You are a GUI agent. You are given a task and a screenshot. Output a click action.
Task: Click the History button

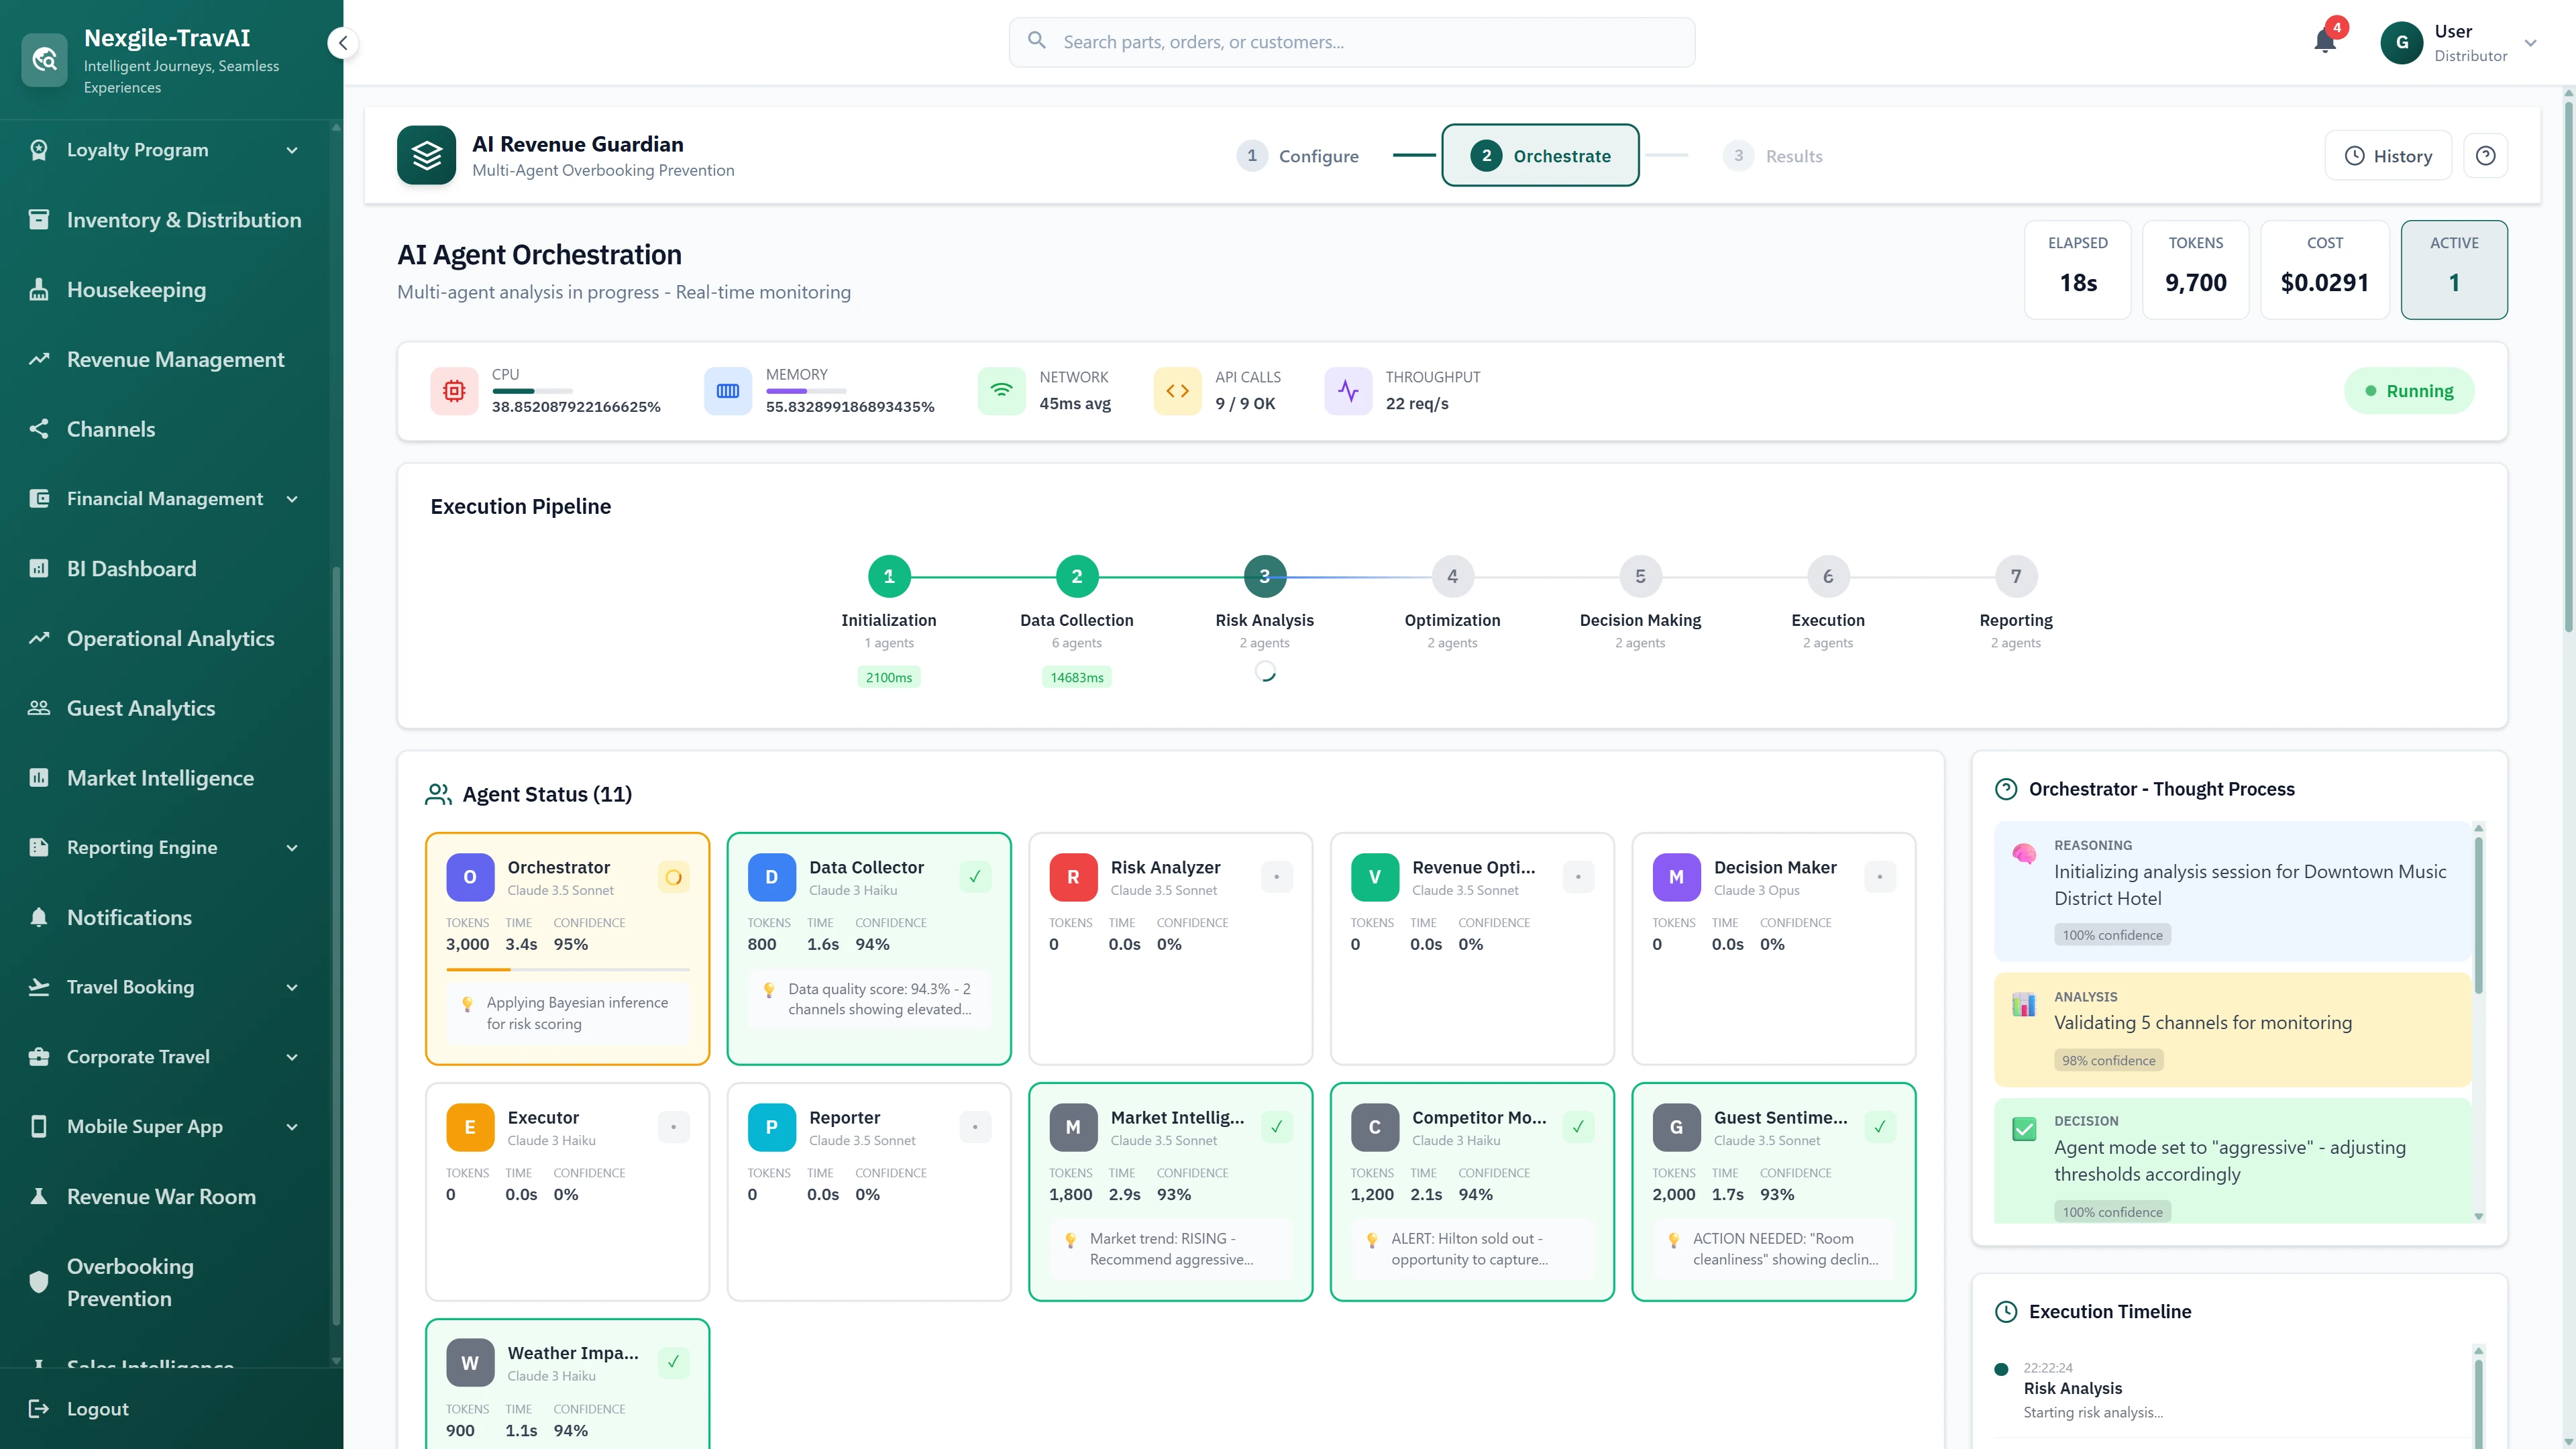(x=2388, y=155)
